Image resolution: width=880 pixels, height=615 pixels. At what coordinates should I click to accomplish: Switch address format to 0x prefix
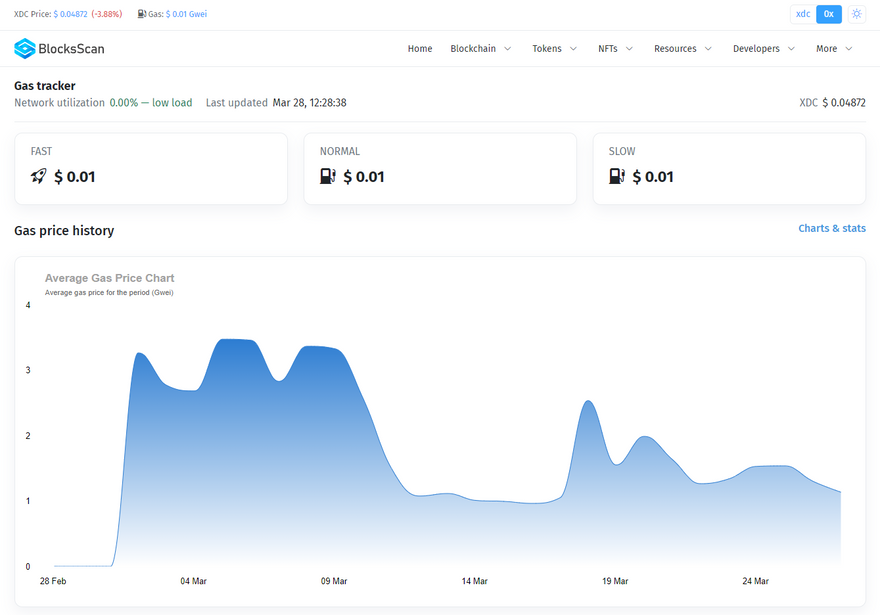pos(829,14)
